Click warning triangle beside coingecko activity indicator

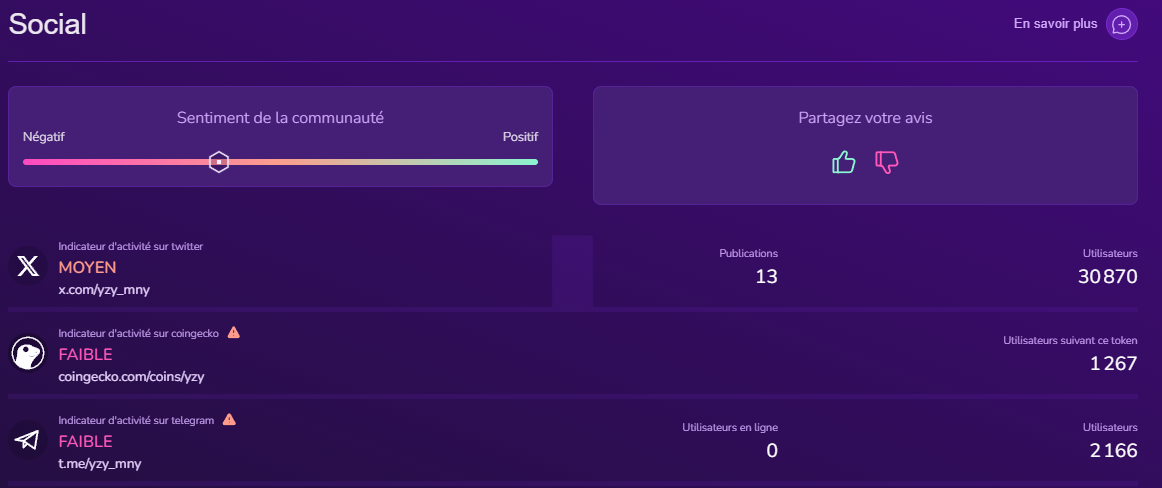pos(233,333)
